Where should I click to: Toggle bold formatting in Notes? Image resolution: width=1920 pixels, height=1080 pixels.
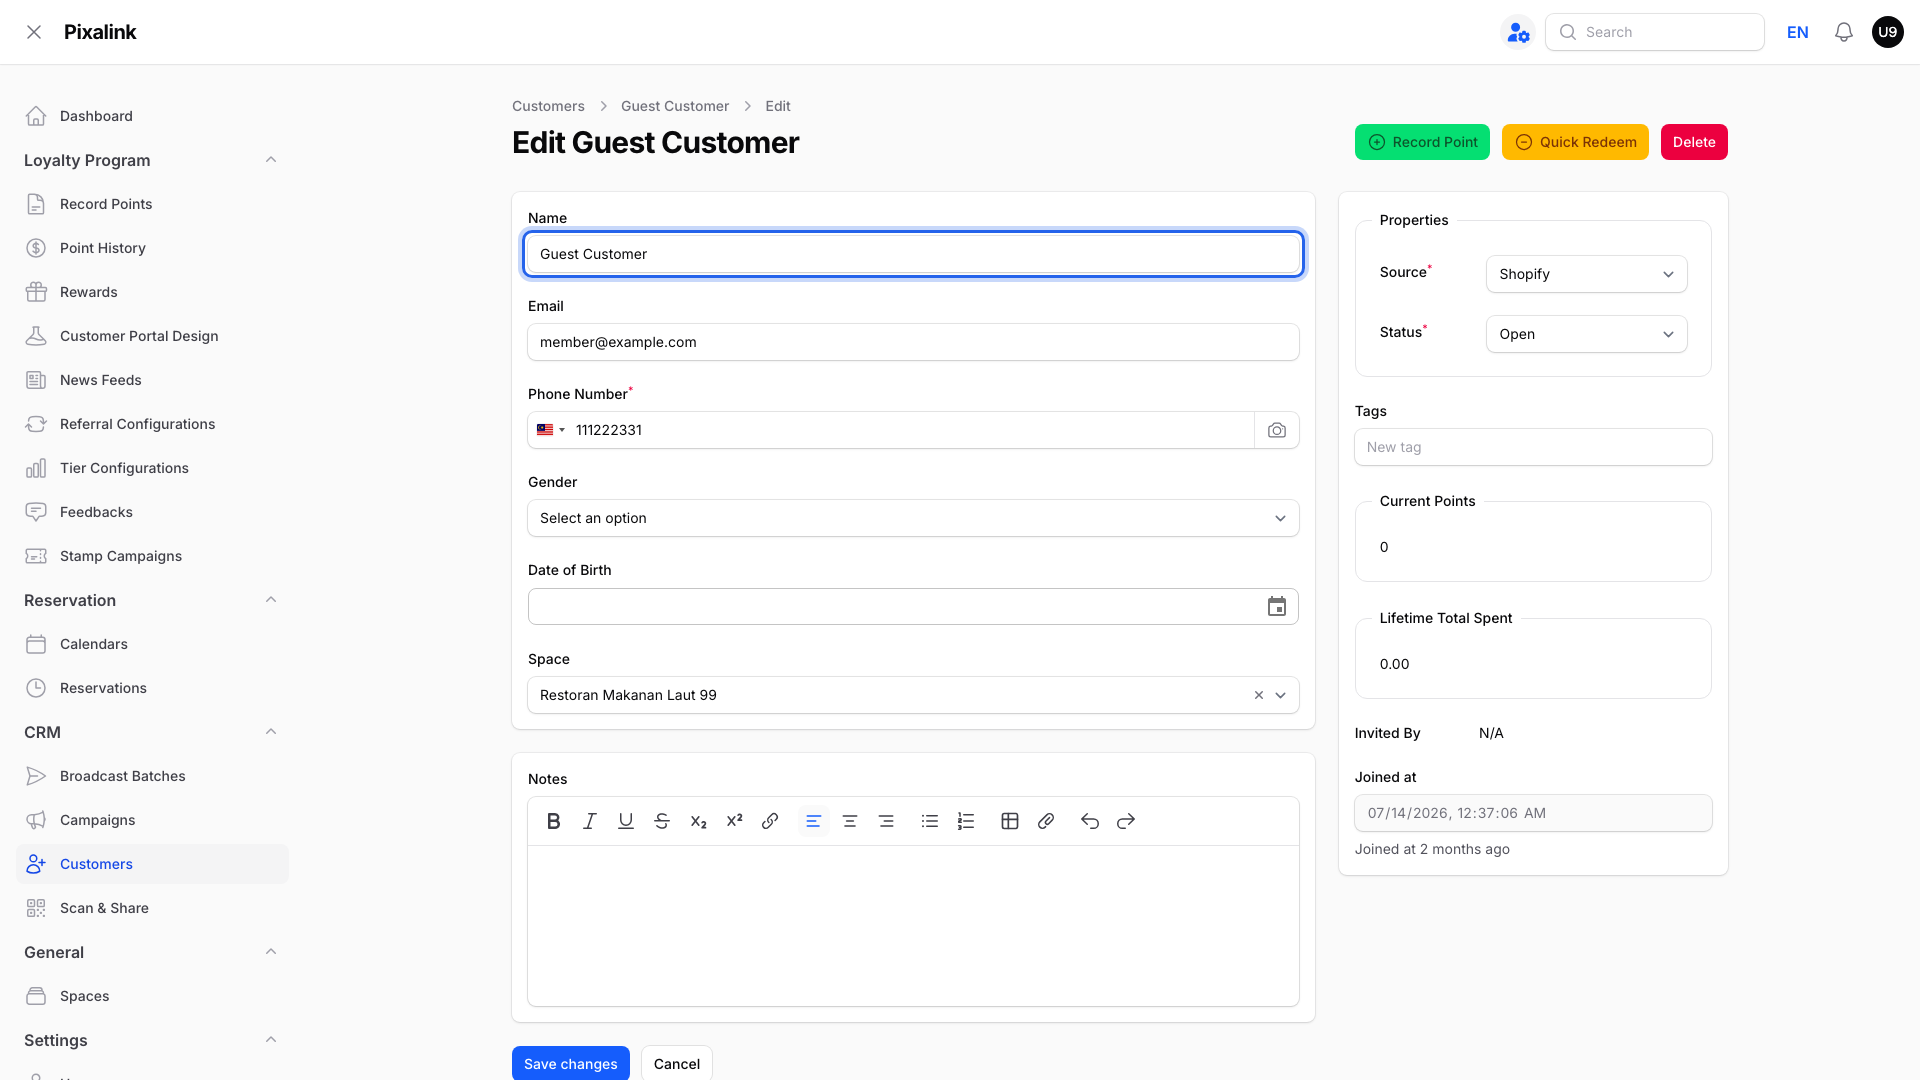(x=553, y=821)
